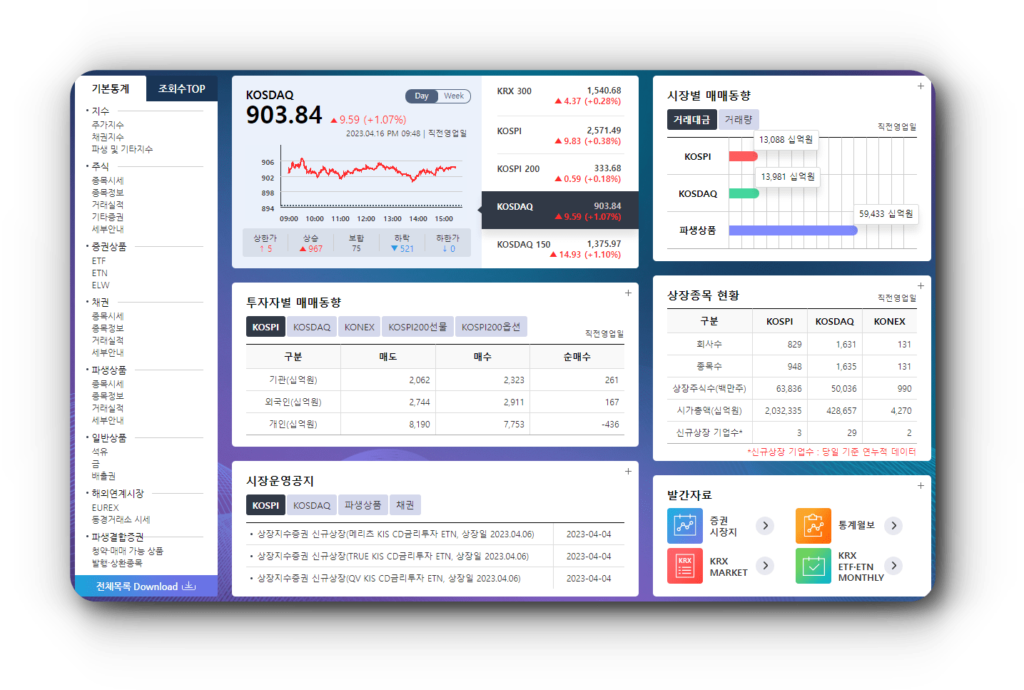Screen dimensions: 1024x690
Task: Open 동경거래소 시세 link
Action: point(121,520)
